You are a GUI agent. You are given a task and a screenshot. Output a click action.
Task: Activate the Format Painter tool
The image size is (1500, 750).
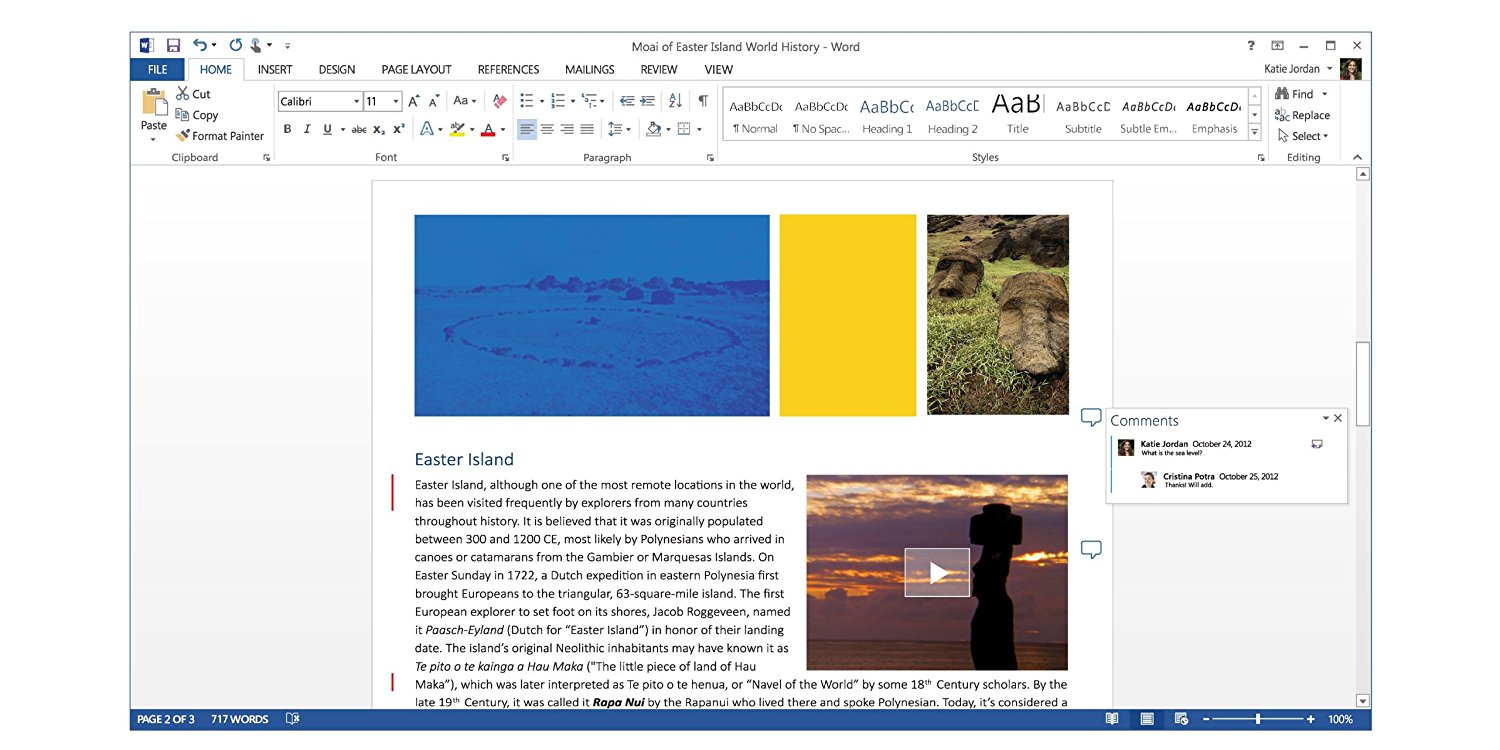219,136
